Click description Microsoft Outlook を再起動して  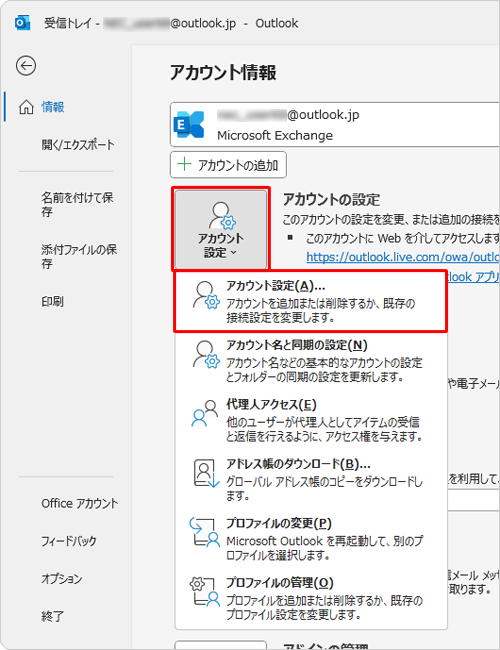click(x=325, y=548)
